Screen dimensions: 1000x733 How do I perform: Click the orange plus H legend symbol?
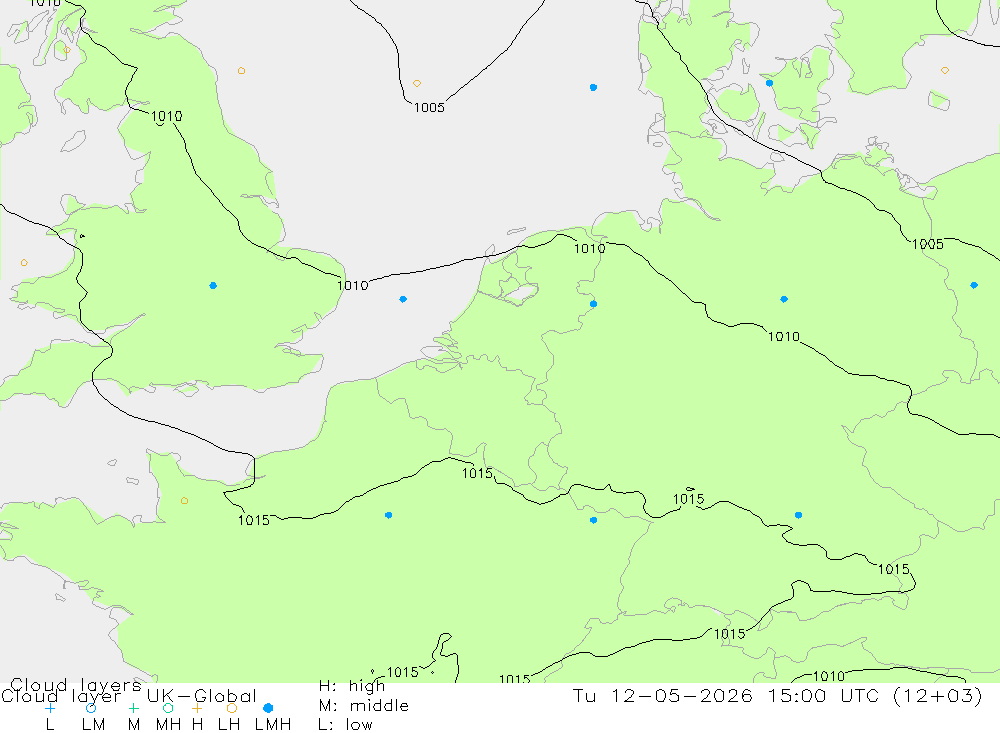(x=197, y=708)
